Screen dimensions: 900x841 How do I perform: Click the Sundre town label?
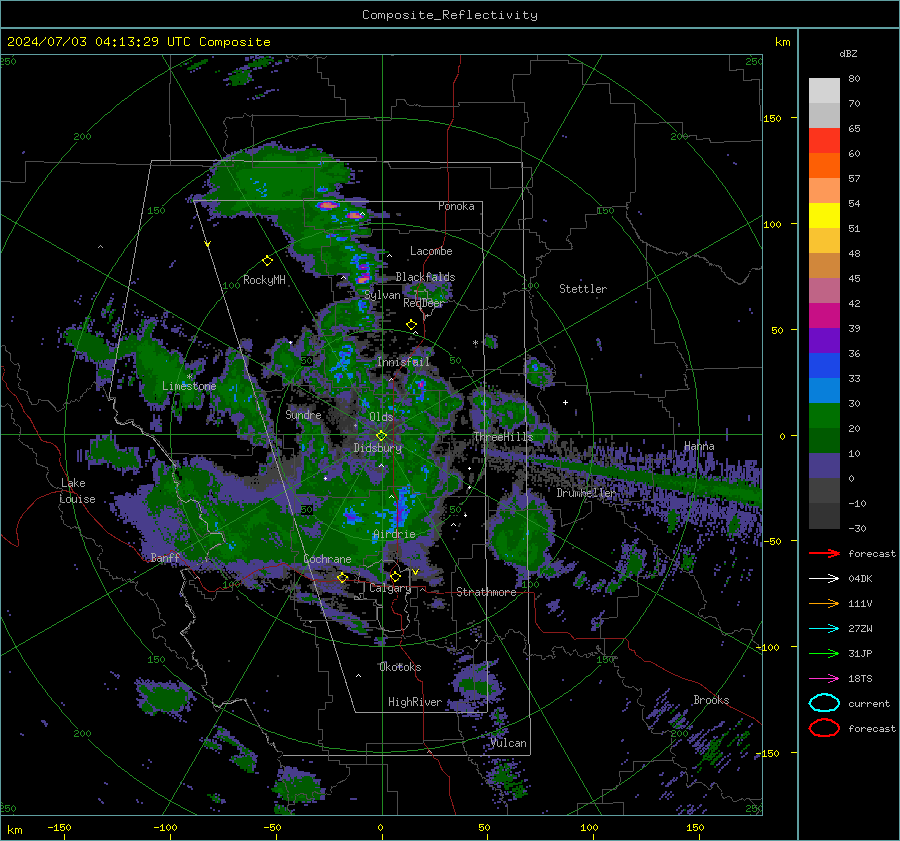pyautogui.click(x=303, y=414)
